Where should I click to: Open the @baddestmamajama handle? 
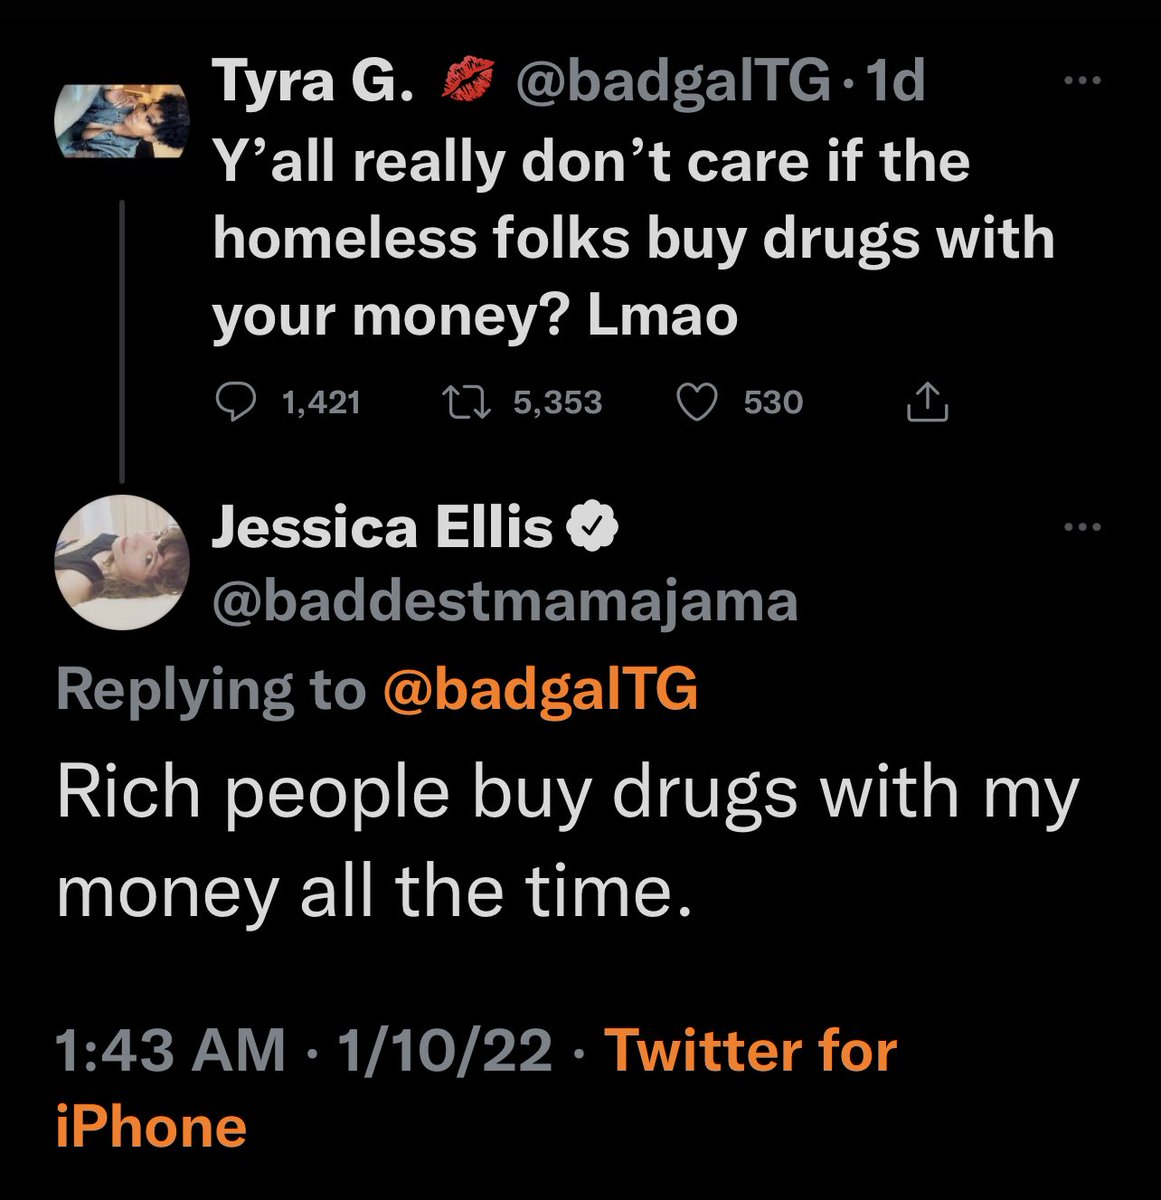pos(505,601)
